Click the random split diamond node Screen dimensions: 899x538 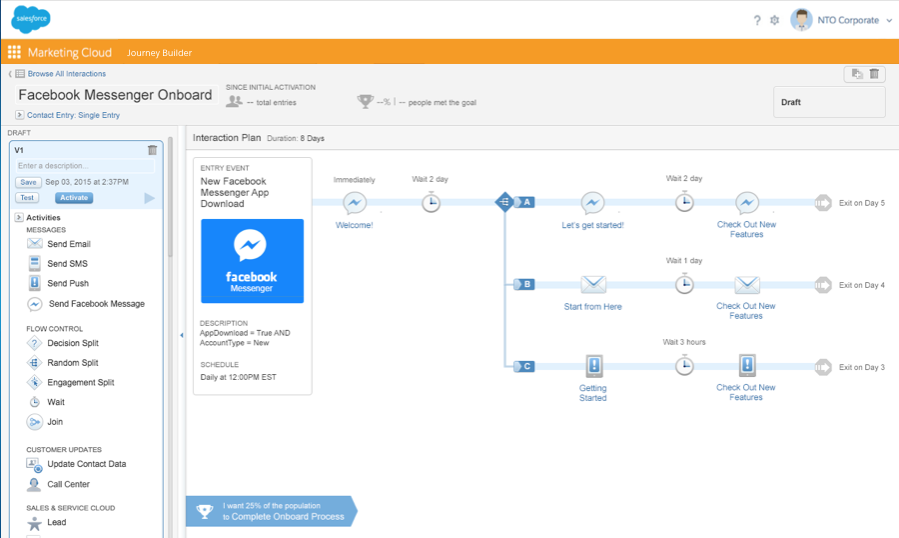click(504, 202)
